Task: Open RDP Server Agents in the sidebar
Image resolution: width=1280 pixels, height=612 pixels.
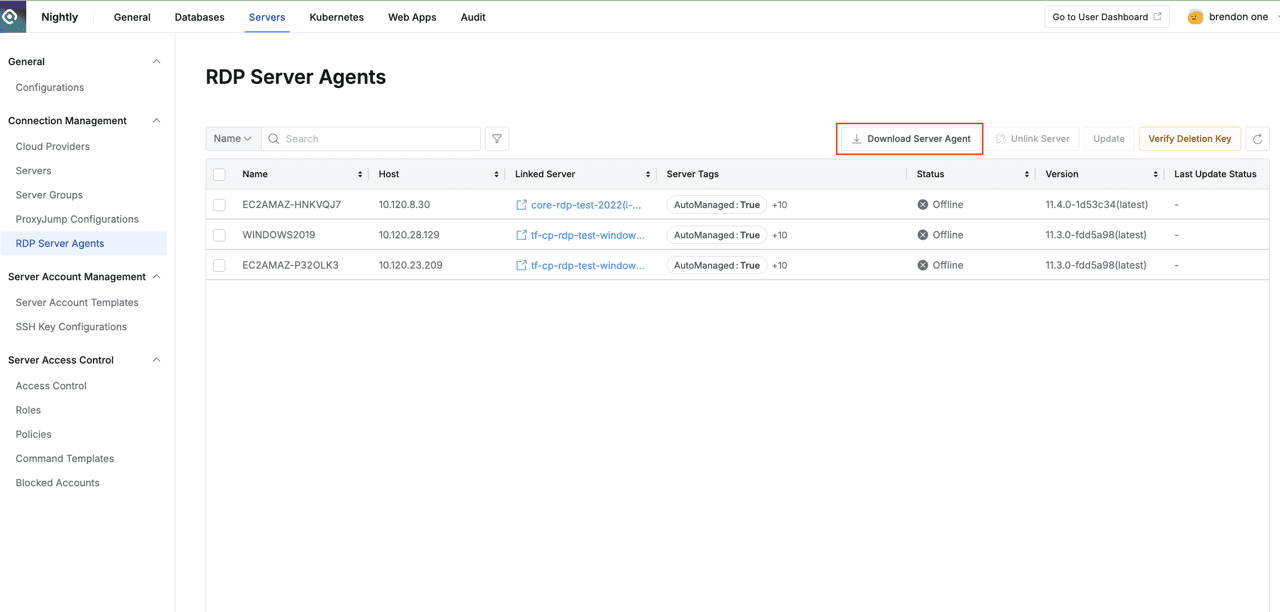Action: click(x=61, y=243)
